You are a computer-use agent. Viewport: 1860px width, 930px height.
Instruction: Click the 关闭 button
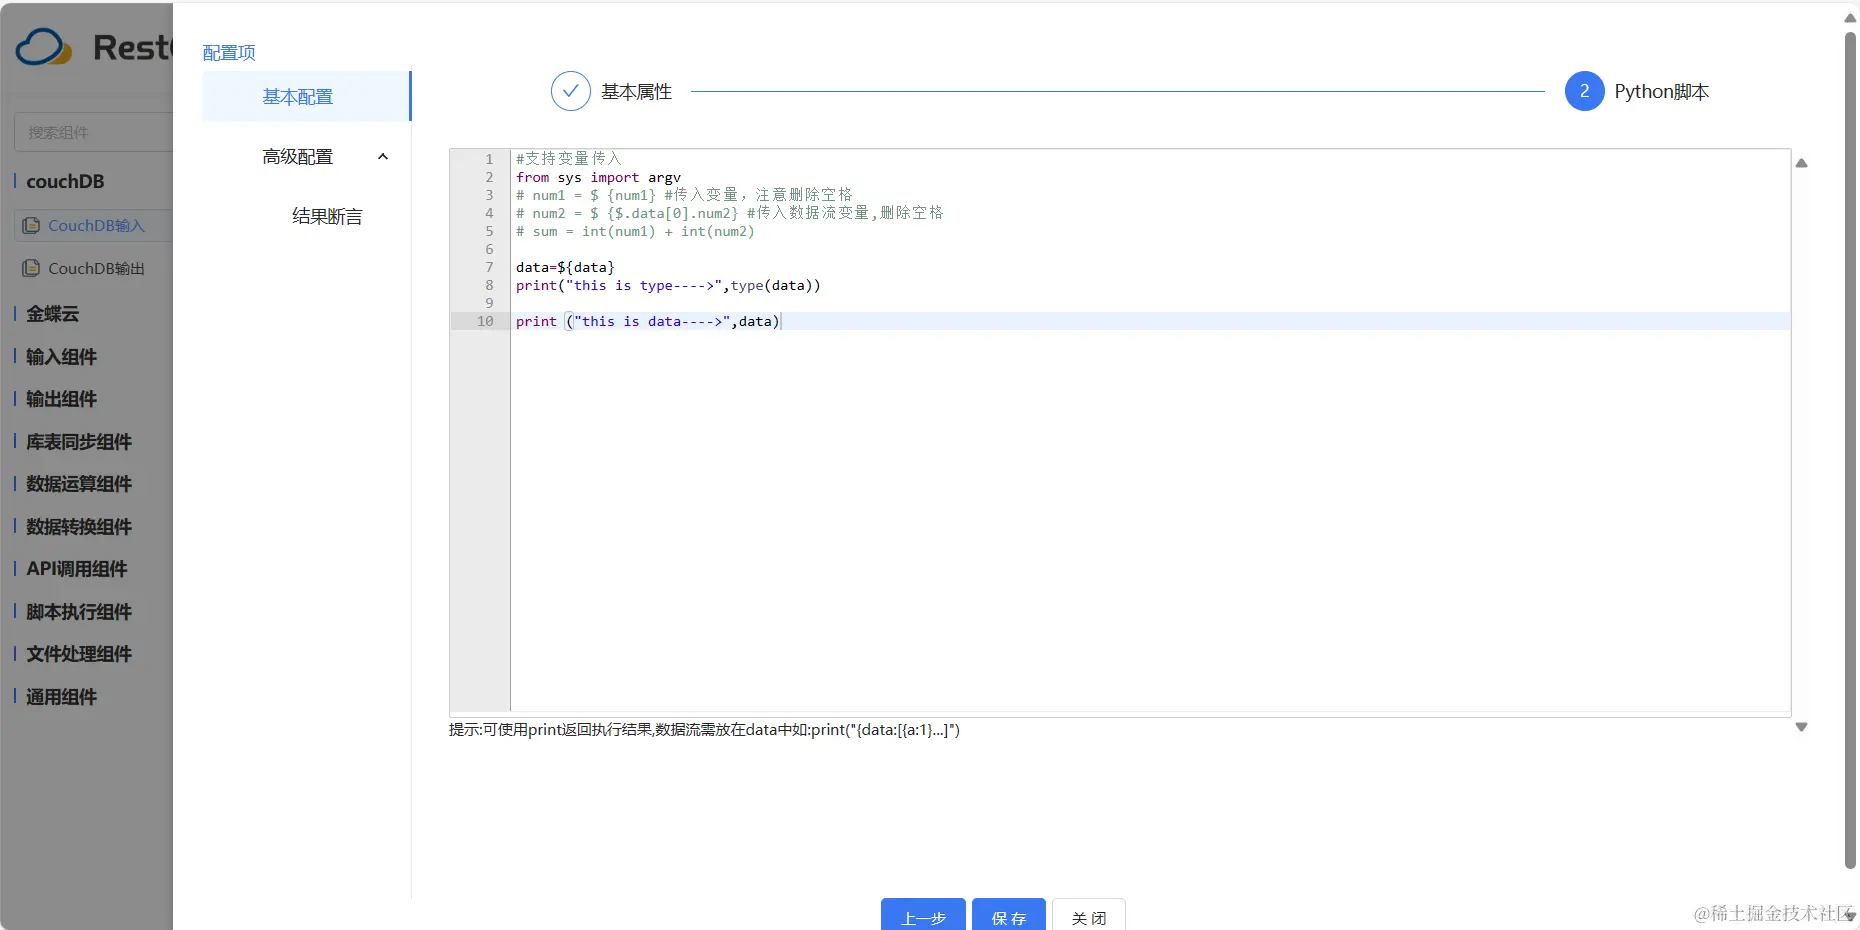(x=1089, y=915)
